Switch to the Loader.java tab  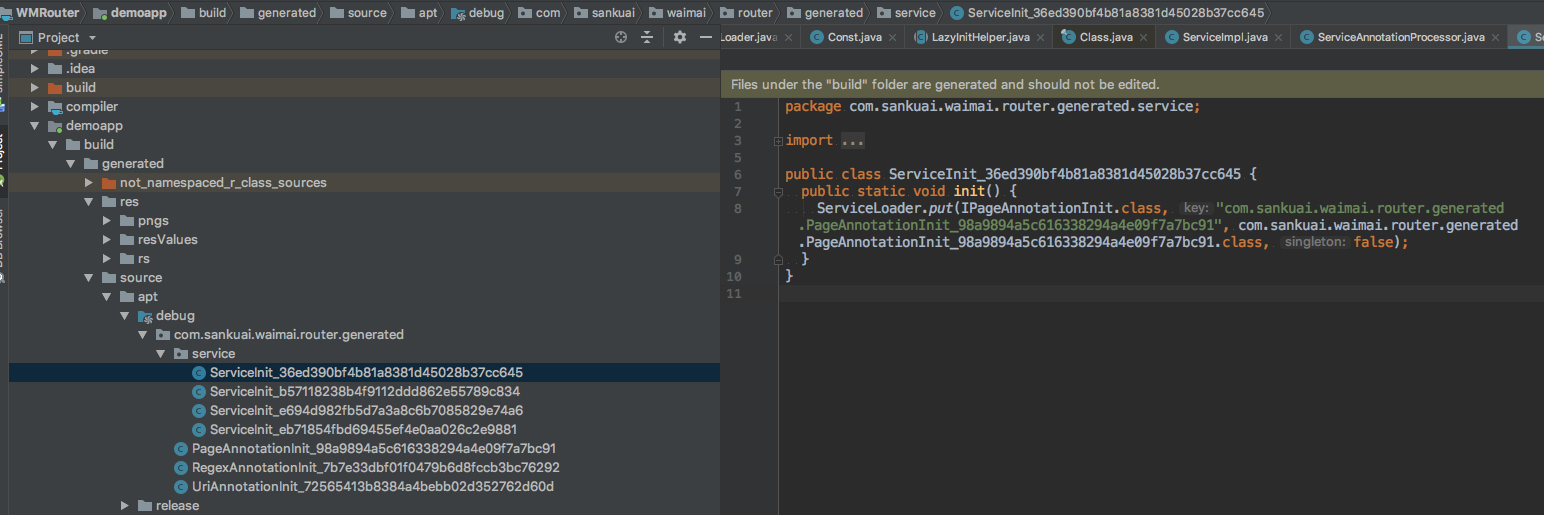click(748, 37)
